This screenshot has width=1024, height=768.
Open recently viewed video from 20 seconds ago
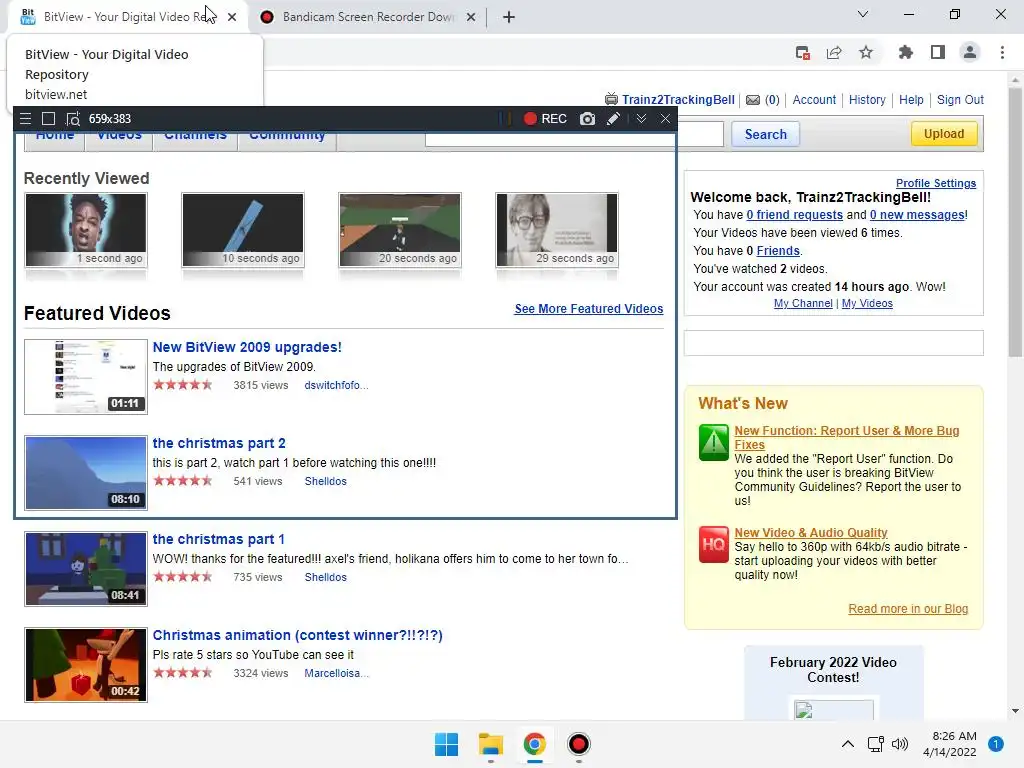[400, 230]
